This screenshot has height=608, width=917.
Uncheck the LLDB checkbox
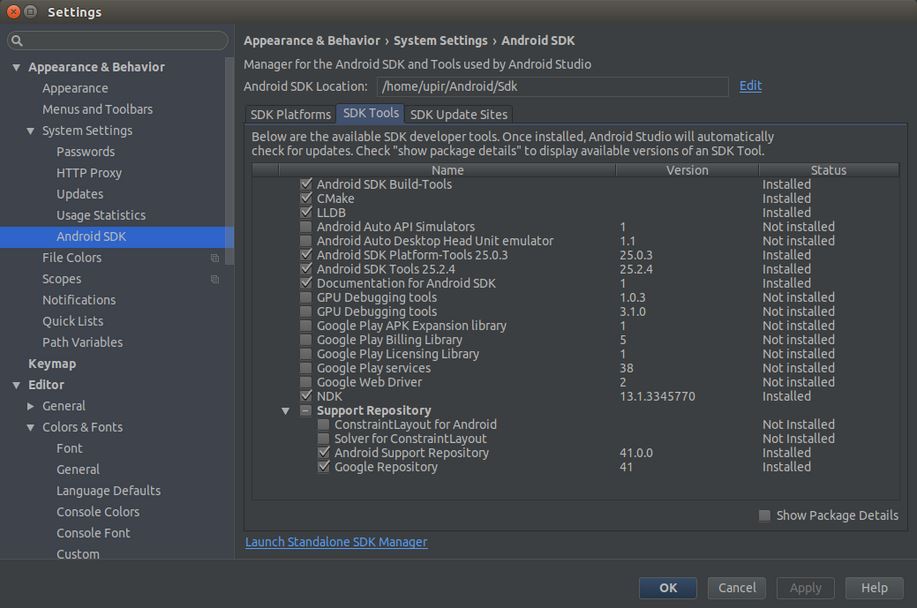(x=306, y=212)
